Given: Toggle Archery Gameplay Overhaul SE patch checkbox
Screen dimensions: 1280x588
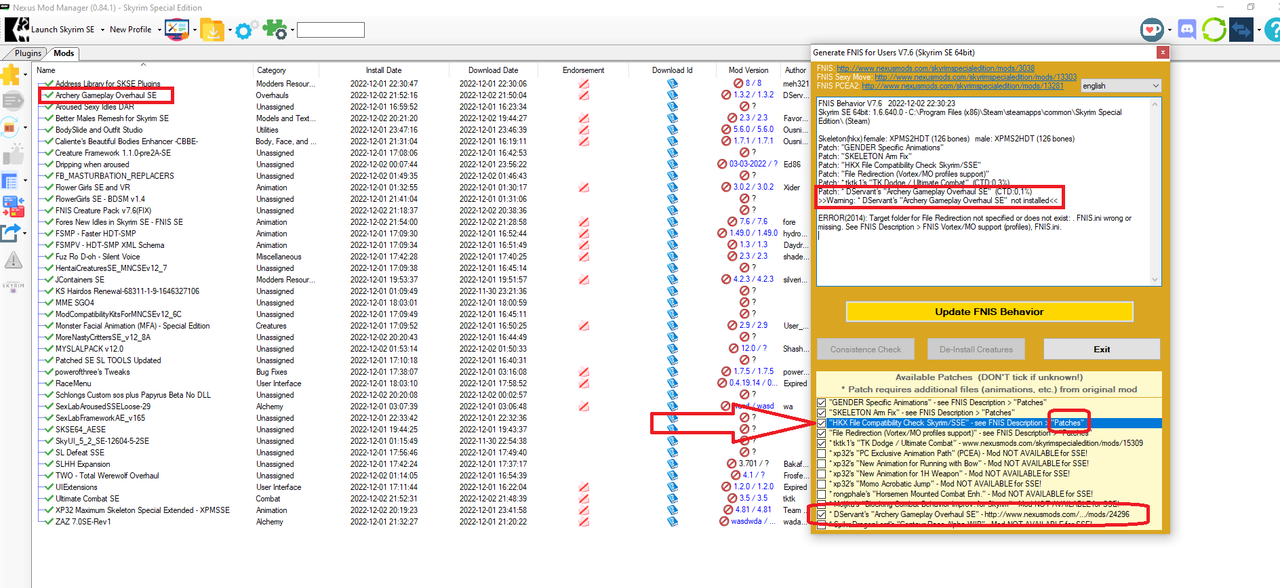Looking at the screenshot, I should [822, 515].
